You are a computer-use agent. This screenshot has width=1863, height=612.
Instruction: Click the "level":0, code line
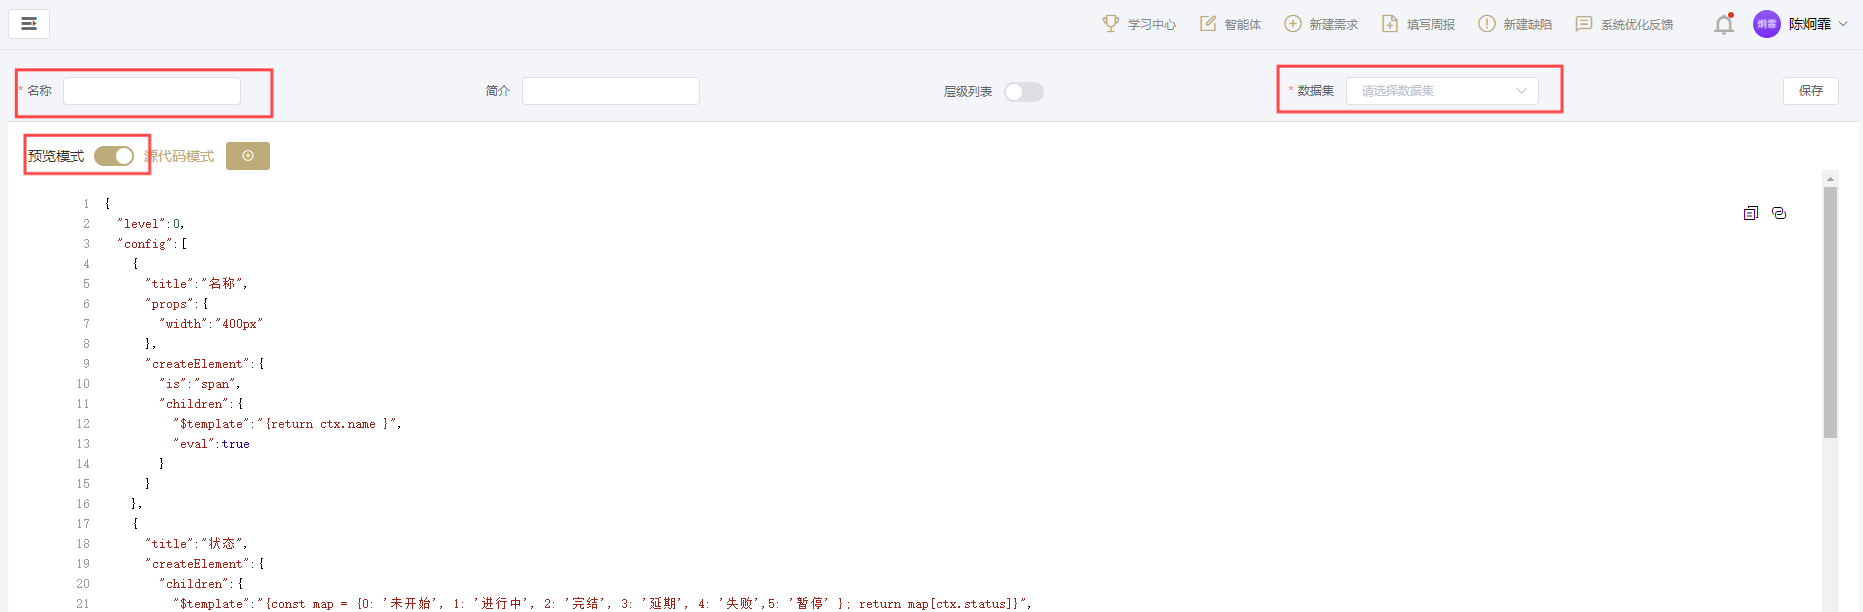[x=151, y=224]
